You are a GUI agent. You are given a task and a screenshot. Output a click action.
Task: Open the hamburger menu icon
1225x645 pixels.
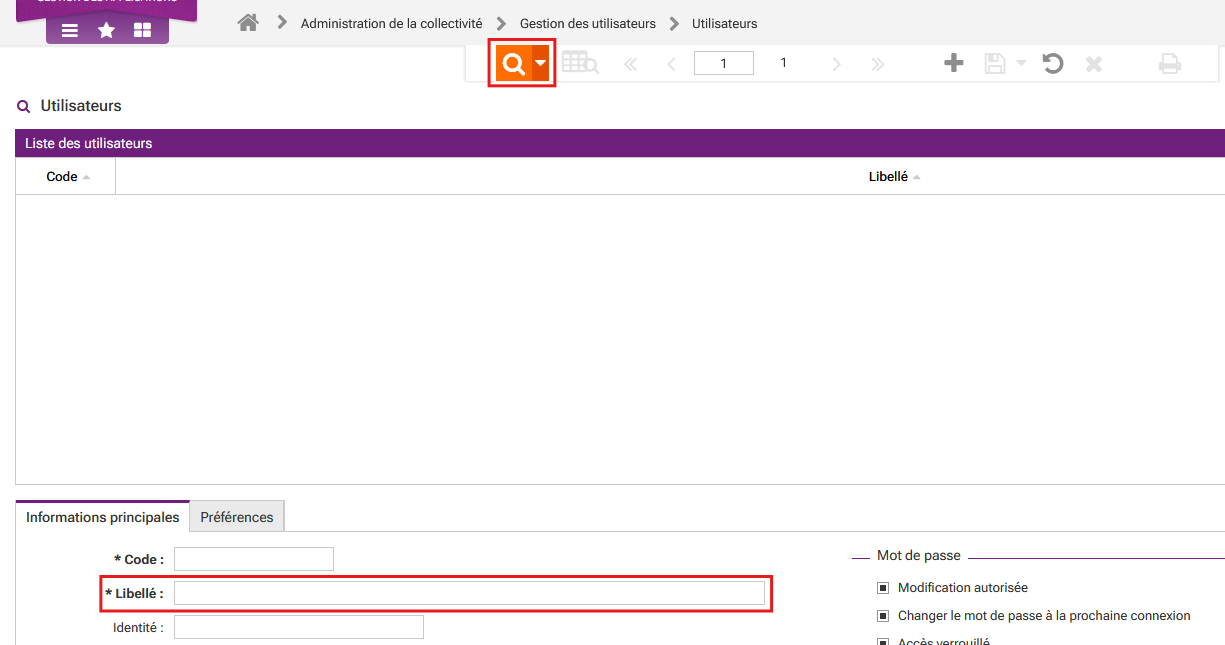coord(70,30)
